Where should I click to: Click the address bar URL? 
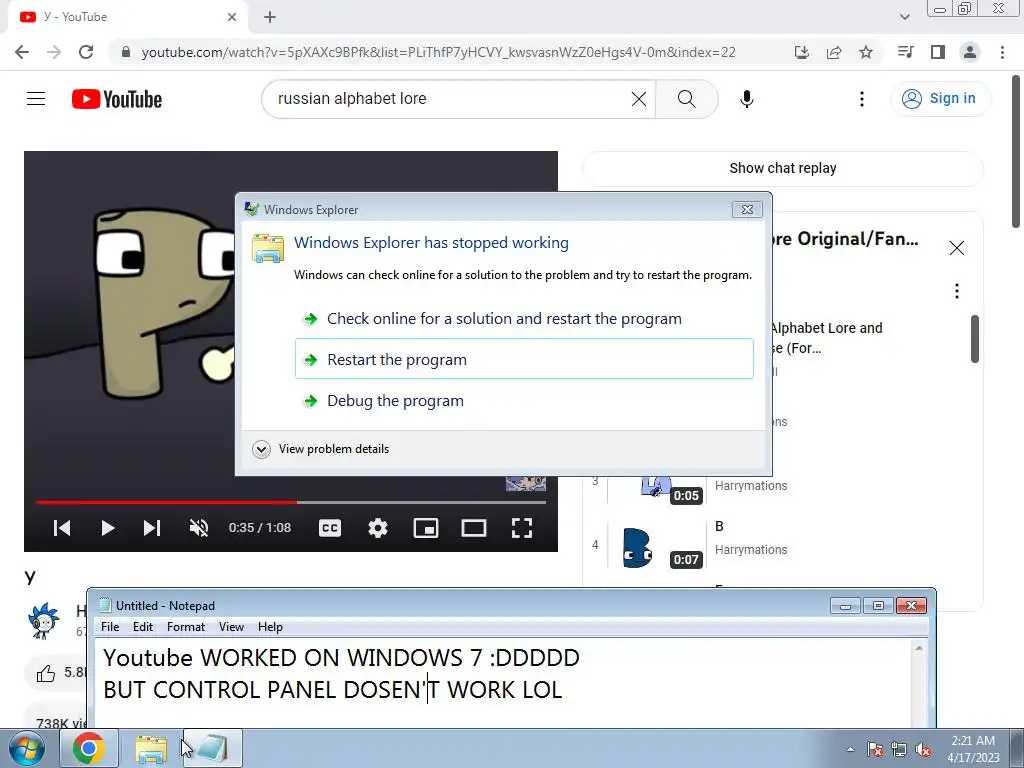(x=438, y=52)
